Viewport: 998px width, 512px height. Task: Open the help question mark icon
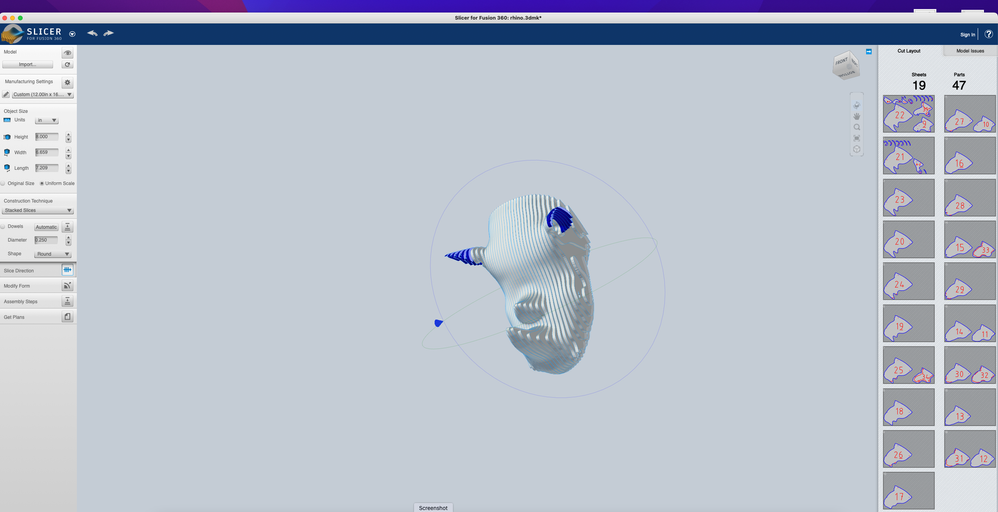tap(988, 34)
